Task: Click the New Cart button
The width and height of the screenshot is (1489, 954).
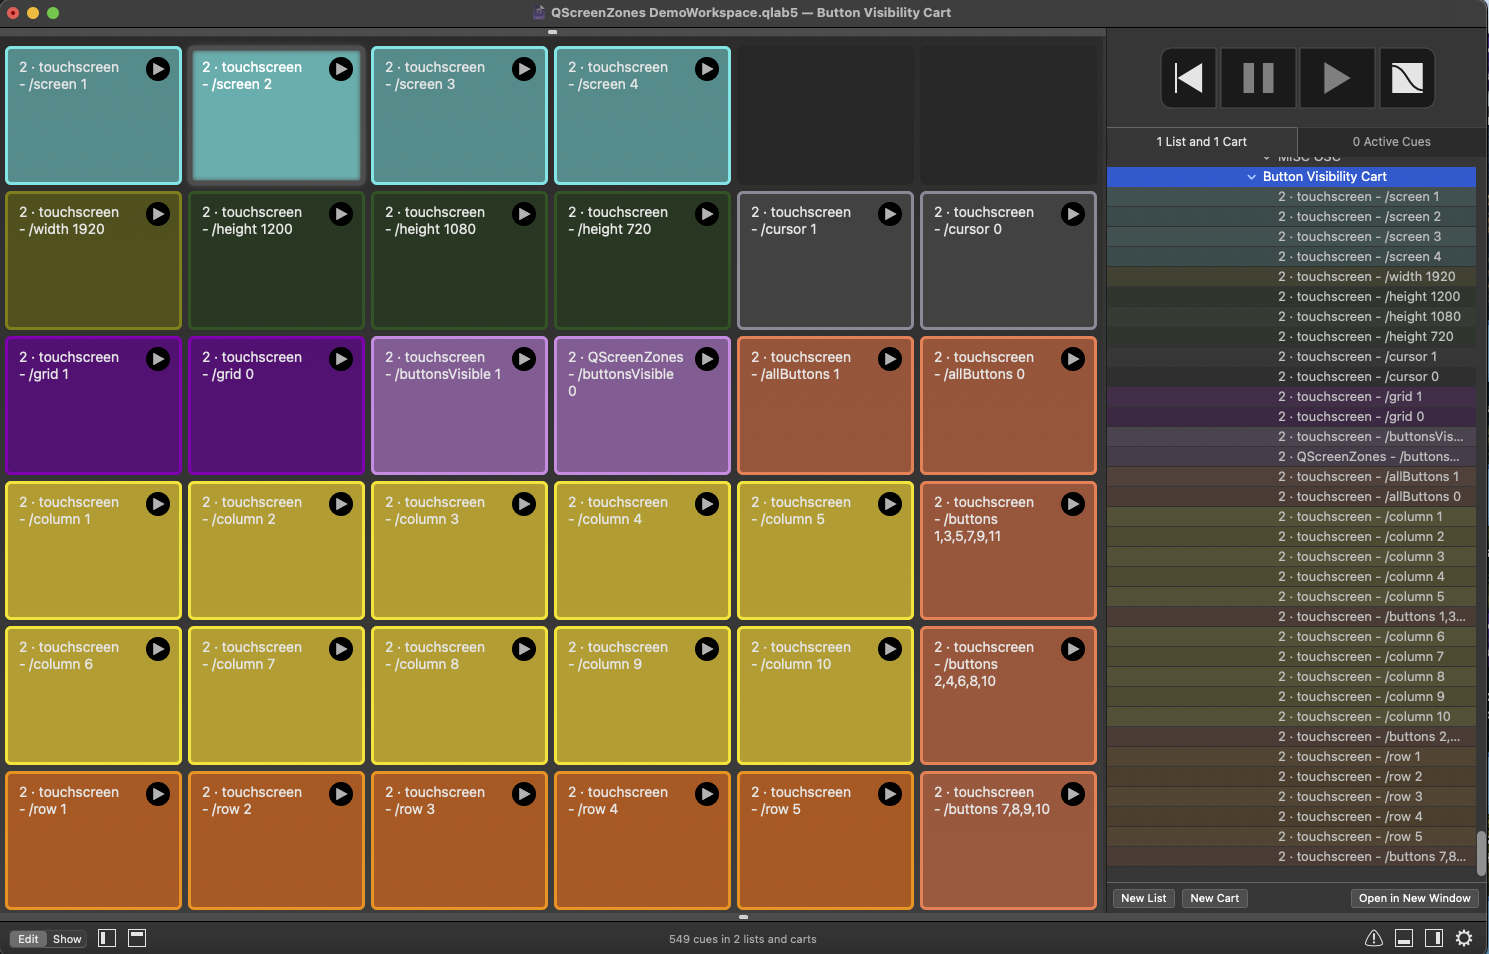Action: 1214,898
